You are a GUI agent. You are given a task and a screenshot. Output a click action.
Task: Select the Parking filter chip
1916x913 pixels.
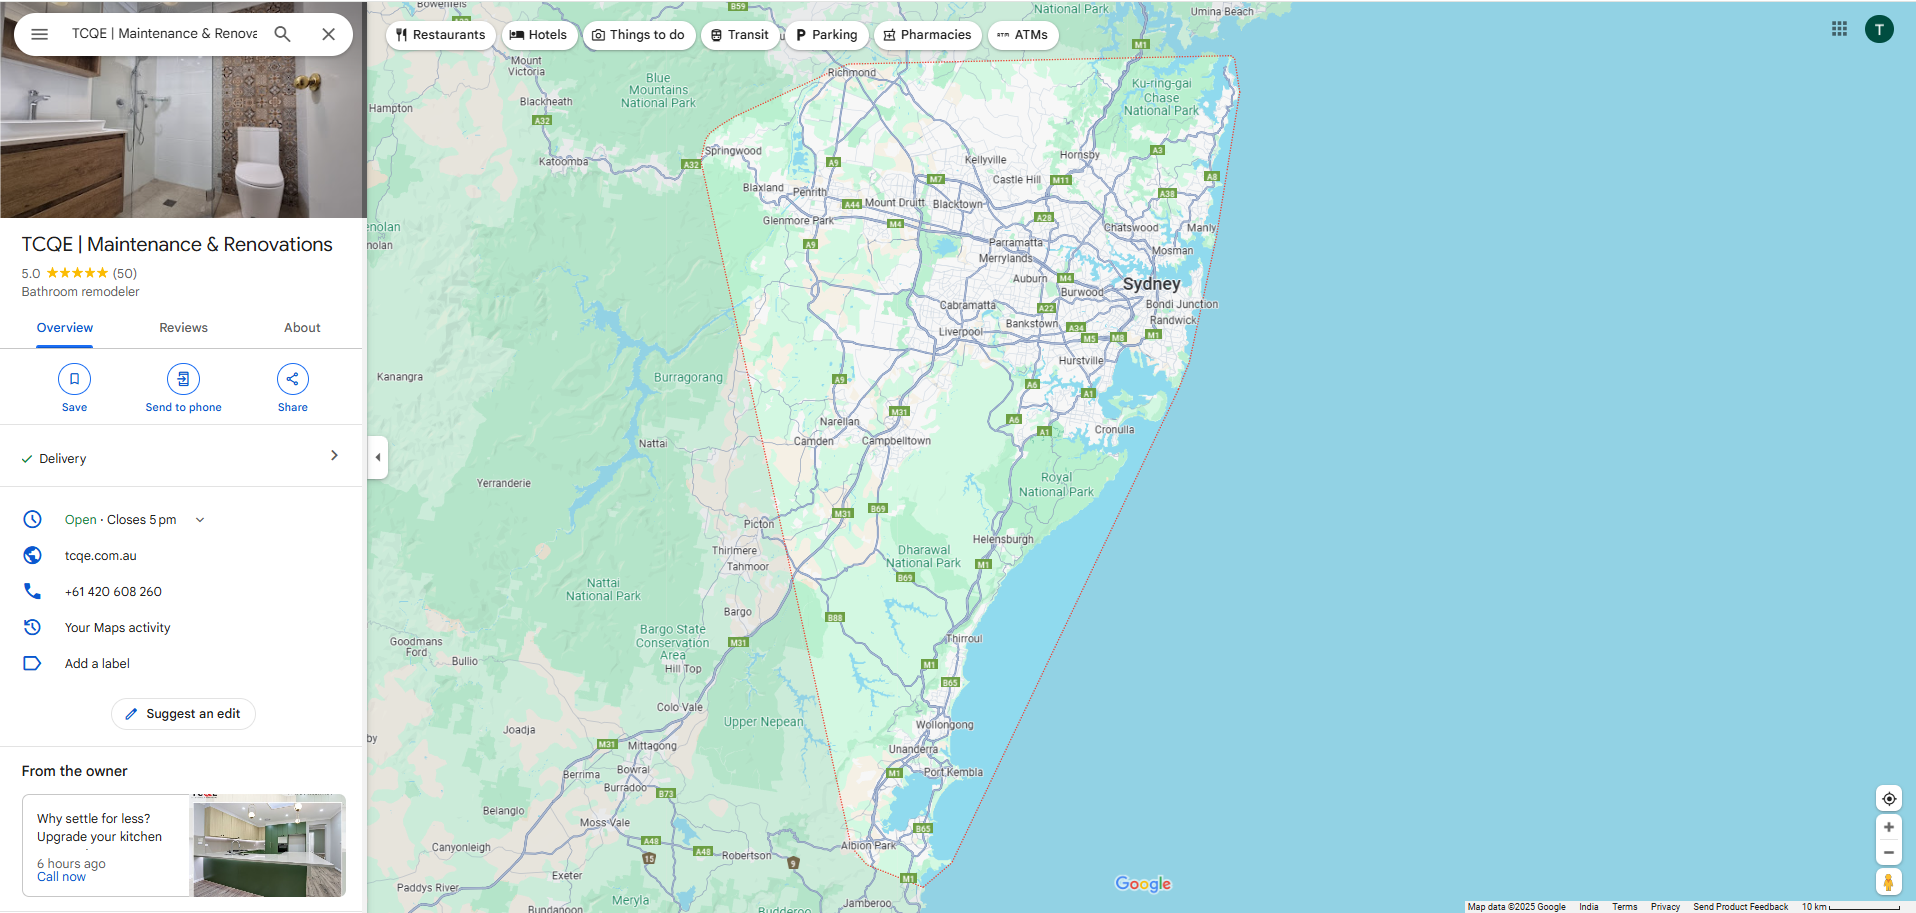[827, 35]
